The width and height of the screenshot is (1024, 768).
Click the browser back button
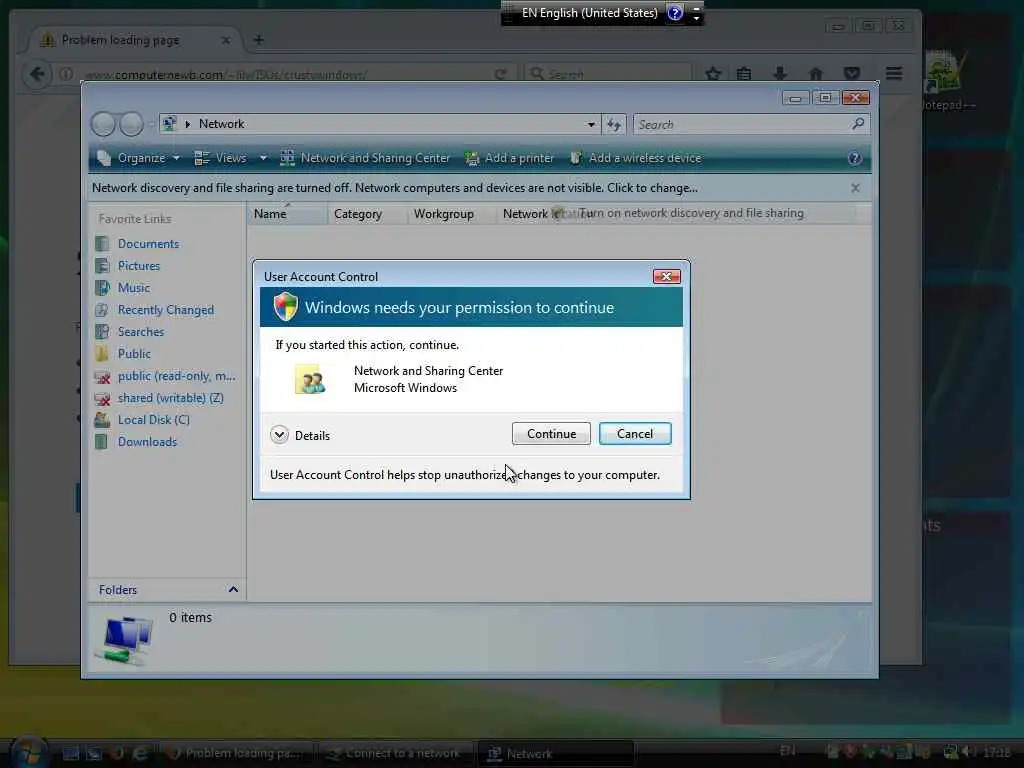coord(37,74)
